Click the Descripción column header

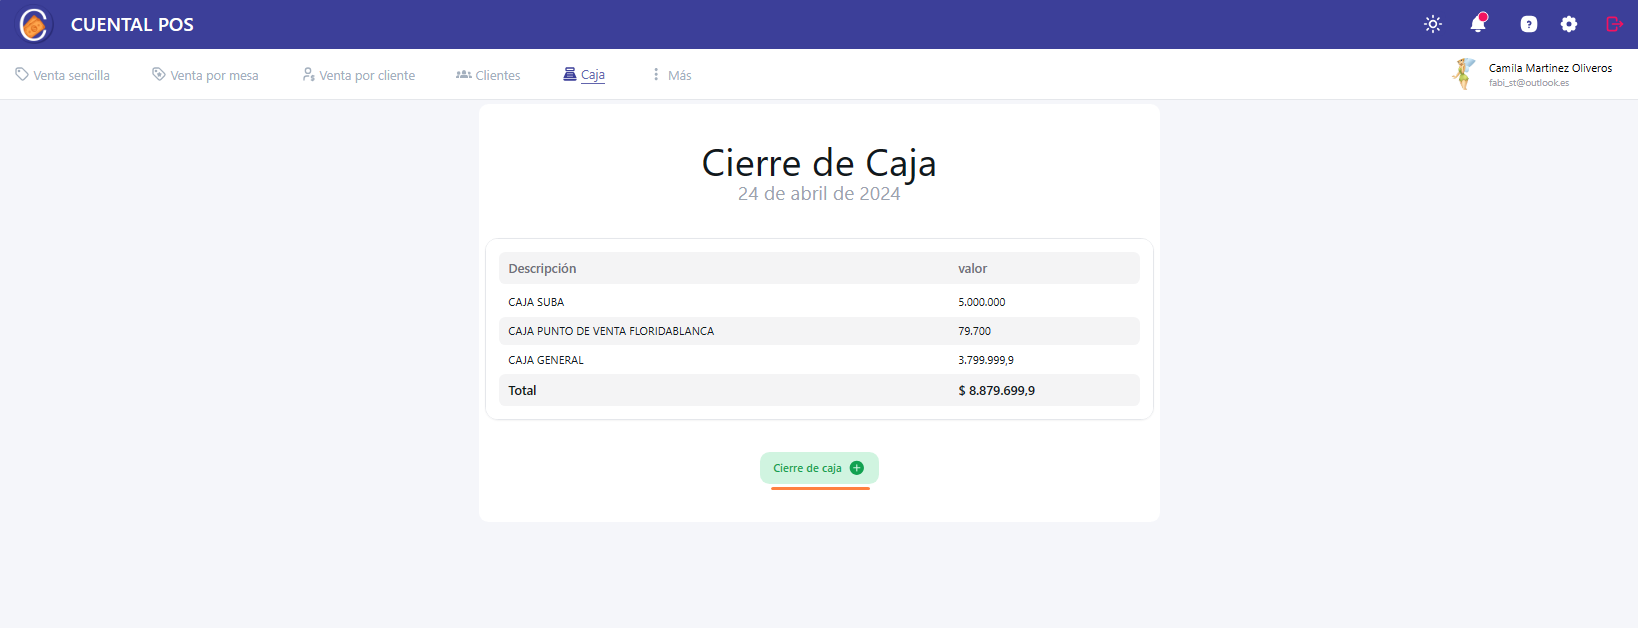point(542,268)
